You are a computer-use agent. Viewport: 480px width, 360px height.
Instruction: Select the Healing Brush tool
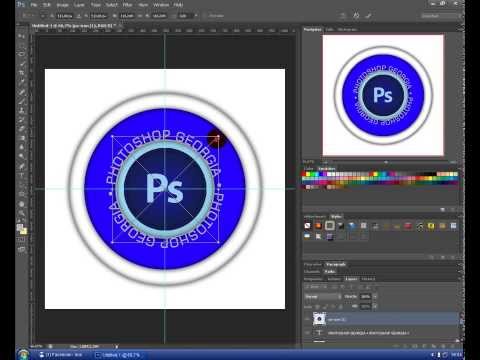[x=22, y=92]
